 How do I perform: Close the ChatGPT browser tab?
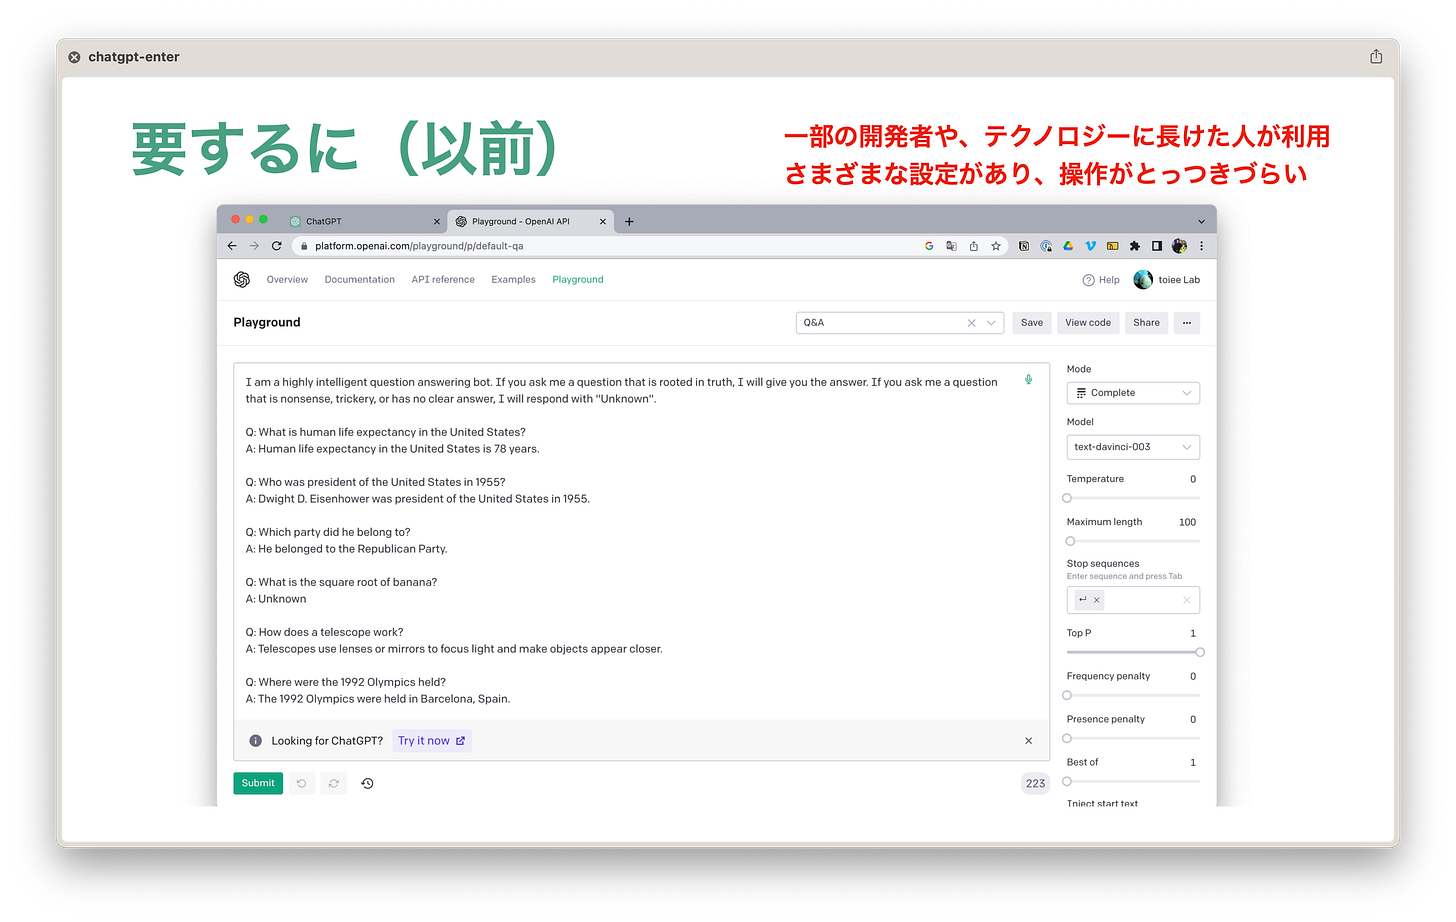coord(437,222)
